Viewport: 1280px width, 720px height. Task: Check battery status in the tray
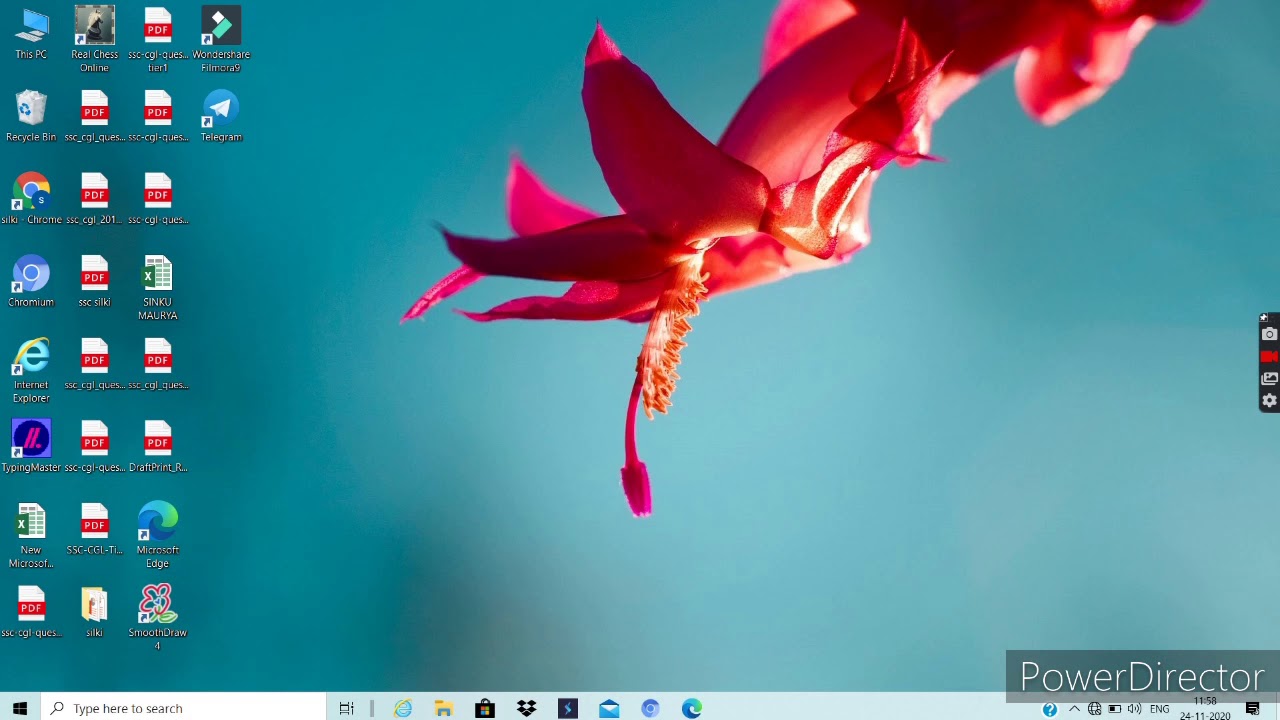tap(1114, 709)
